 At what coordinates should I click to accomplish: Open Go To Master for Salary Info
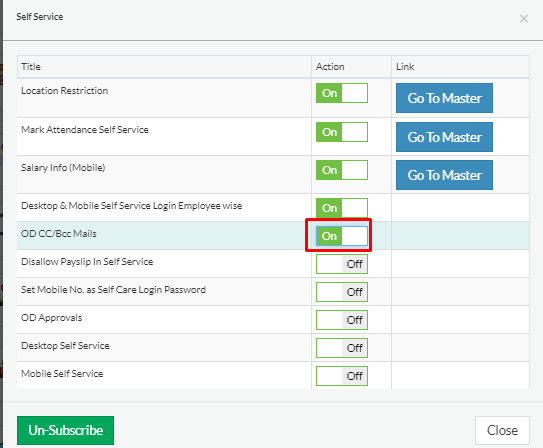click(444, 175)
